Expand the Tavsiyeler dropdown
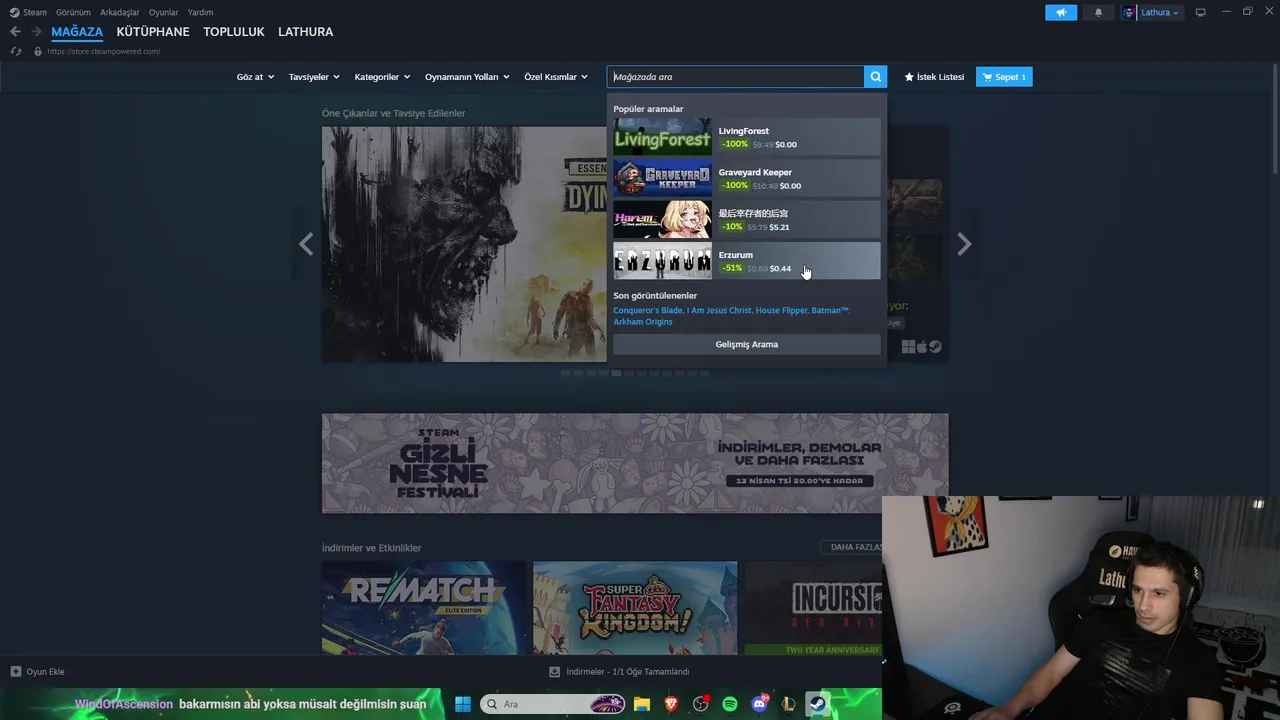The height and width of the screenshot is (720, 1280). pos(314,77)
